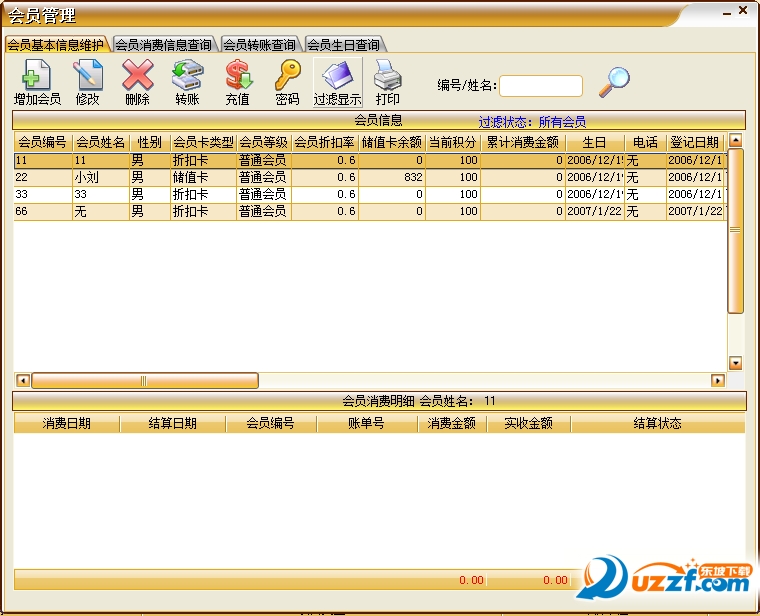Viewport: 760px width, 616px height.
Task: Click vertical scrollbar up arrow in member list
Action: pos(735,141)
